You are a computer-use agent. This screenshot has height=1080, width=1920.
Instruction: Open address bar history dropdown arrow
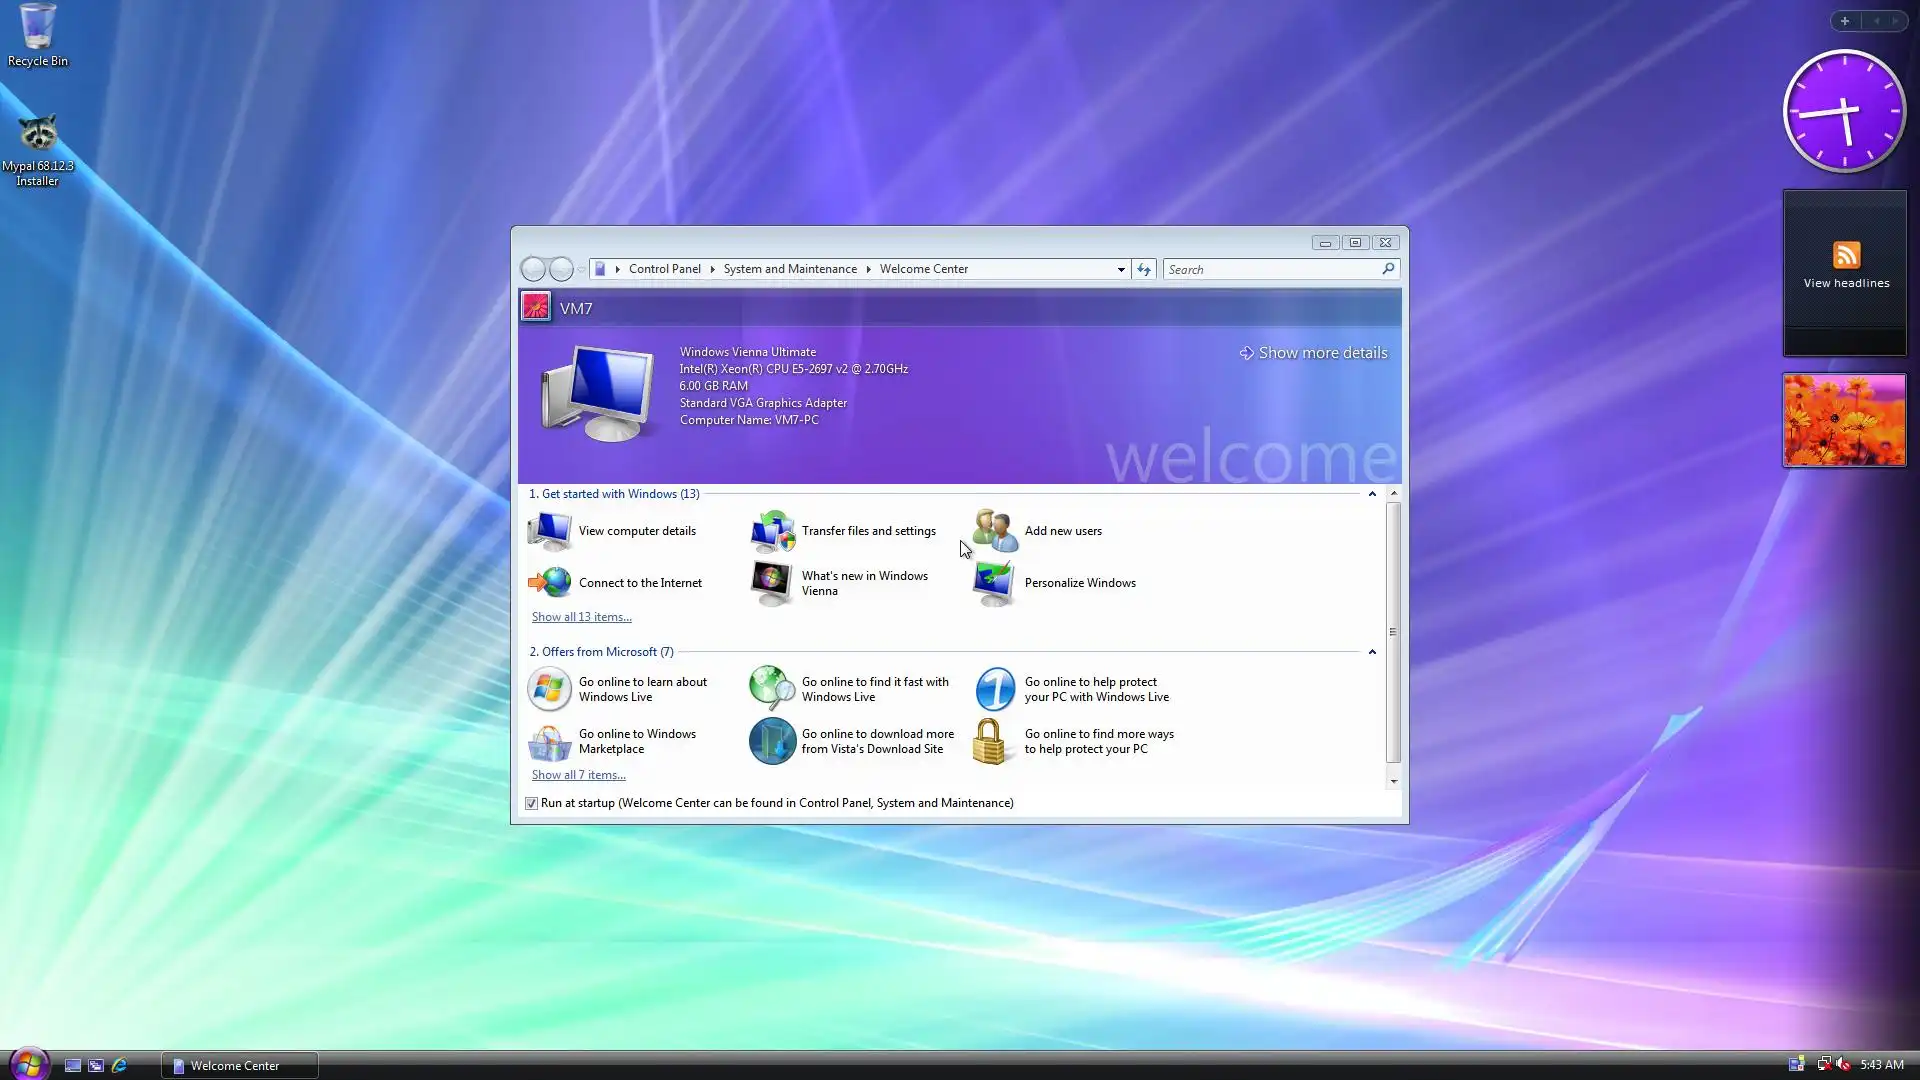(x=1121, y=269)
